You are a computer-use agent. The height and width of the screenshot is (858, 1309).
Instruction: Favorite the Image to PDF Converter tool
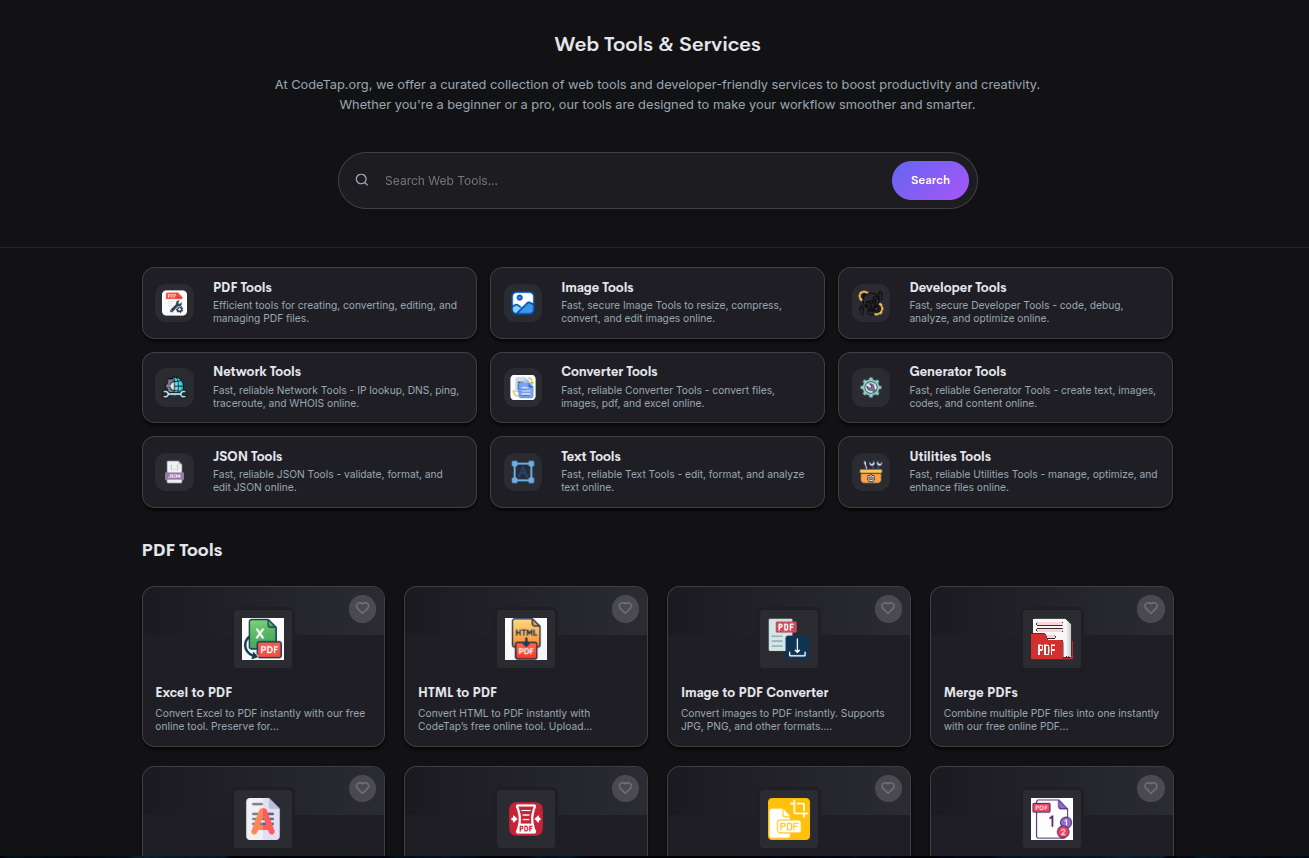pyautogui.click(x=888, y=608)
